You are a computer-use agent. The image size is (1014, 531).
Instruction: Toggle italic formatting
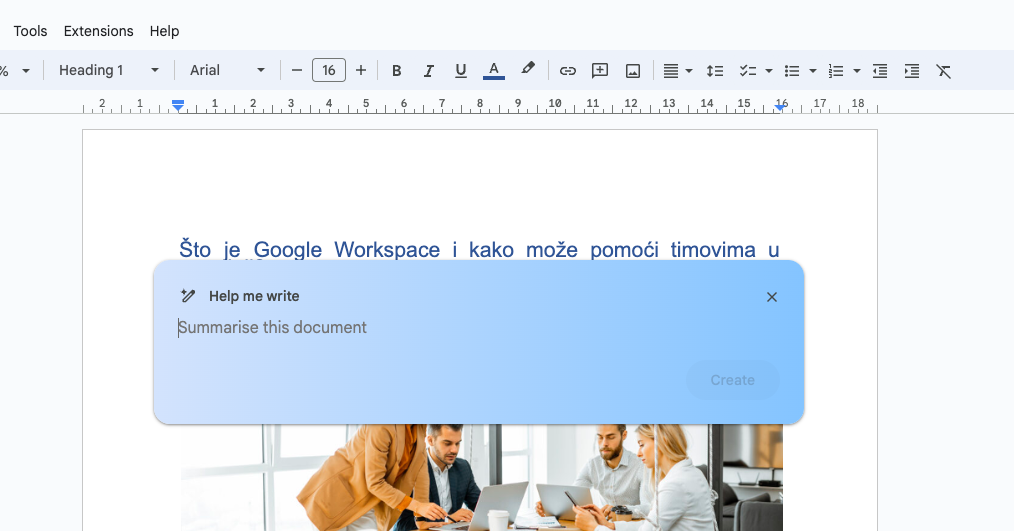pyautogui.click(x=428, y=70)
